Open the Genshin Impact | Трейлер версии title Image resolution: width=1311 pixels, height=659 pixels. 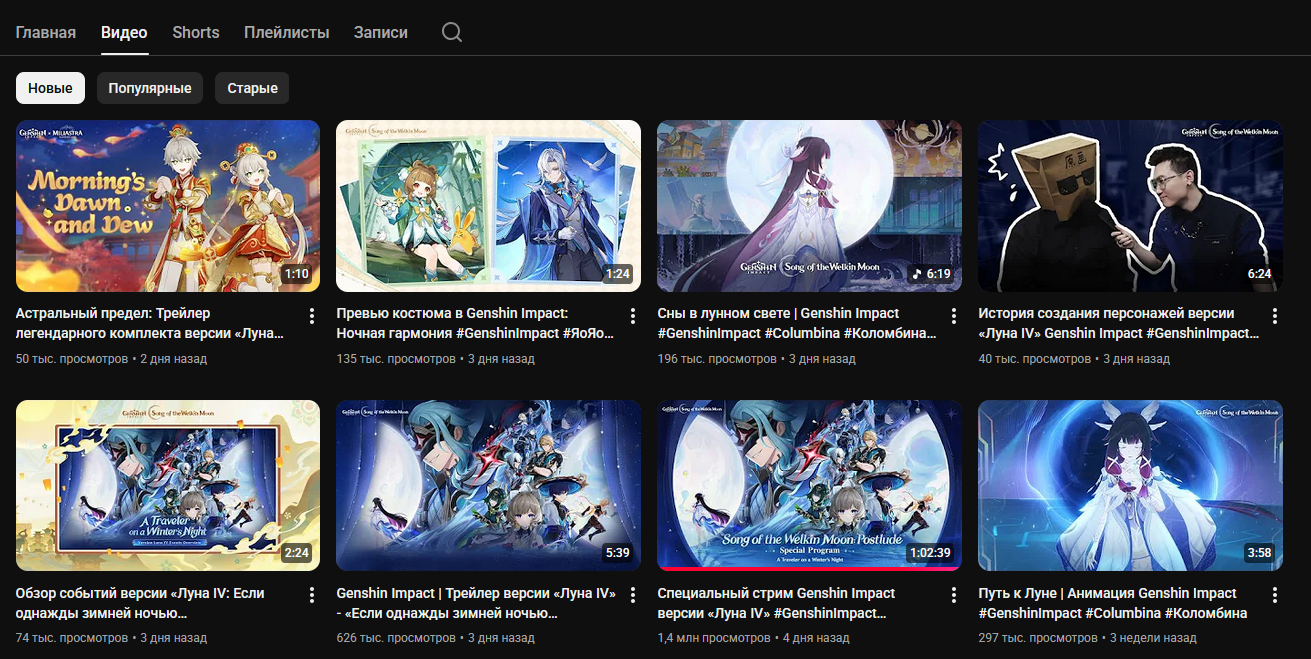point(476,603)
